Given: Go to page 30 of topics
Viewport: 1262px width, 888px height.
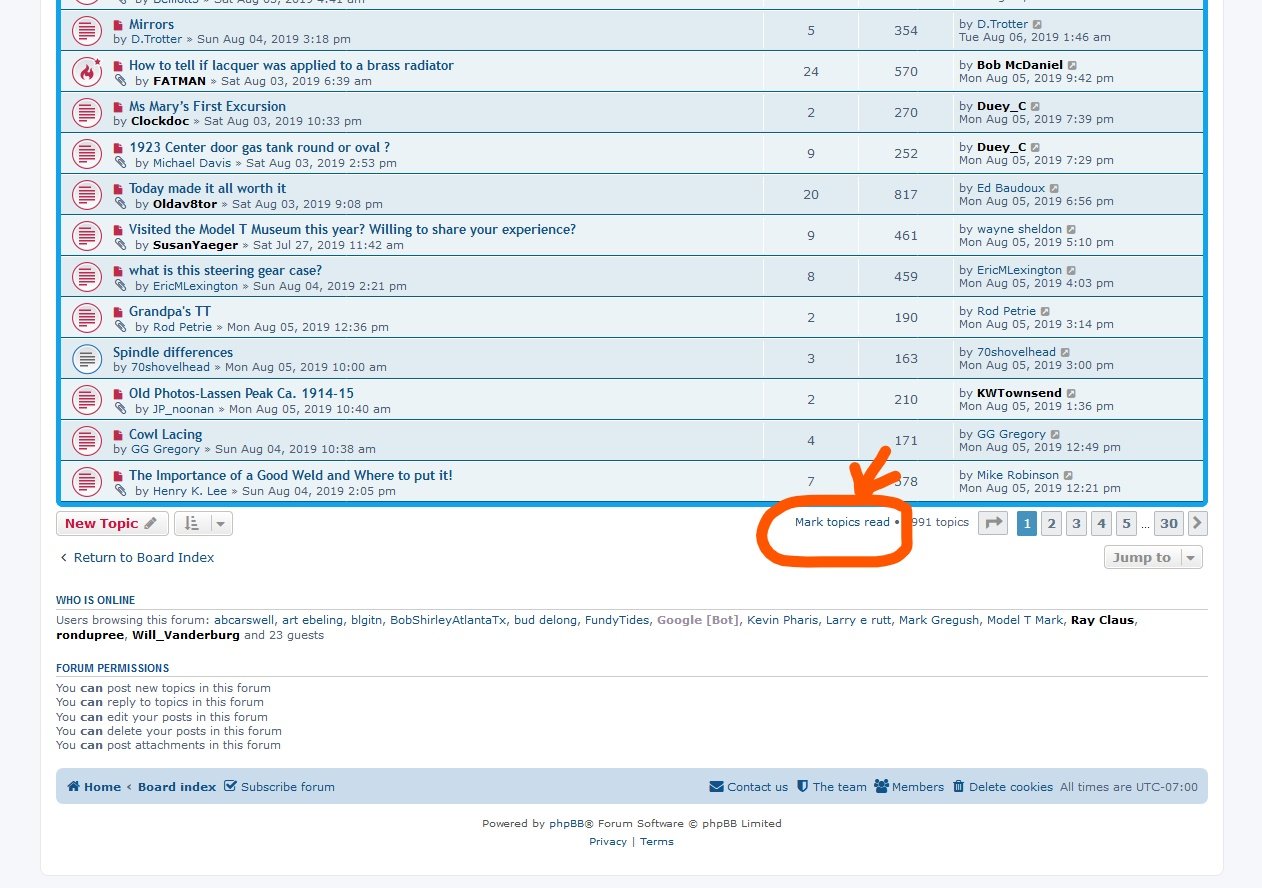Looking at the screenshot, I should click(1168, 523).
